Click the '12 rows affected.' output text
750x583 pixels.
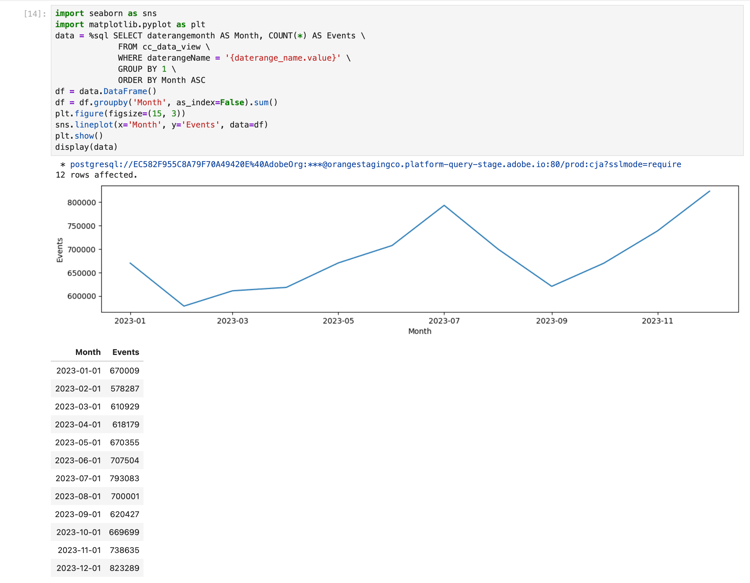pos(97,175)
